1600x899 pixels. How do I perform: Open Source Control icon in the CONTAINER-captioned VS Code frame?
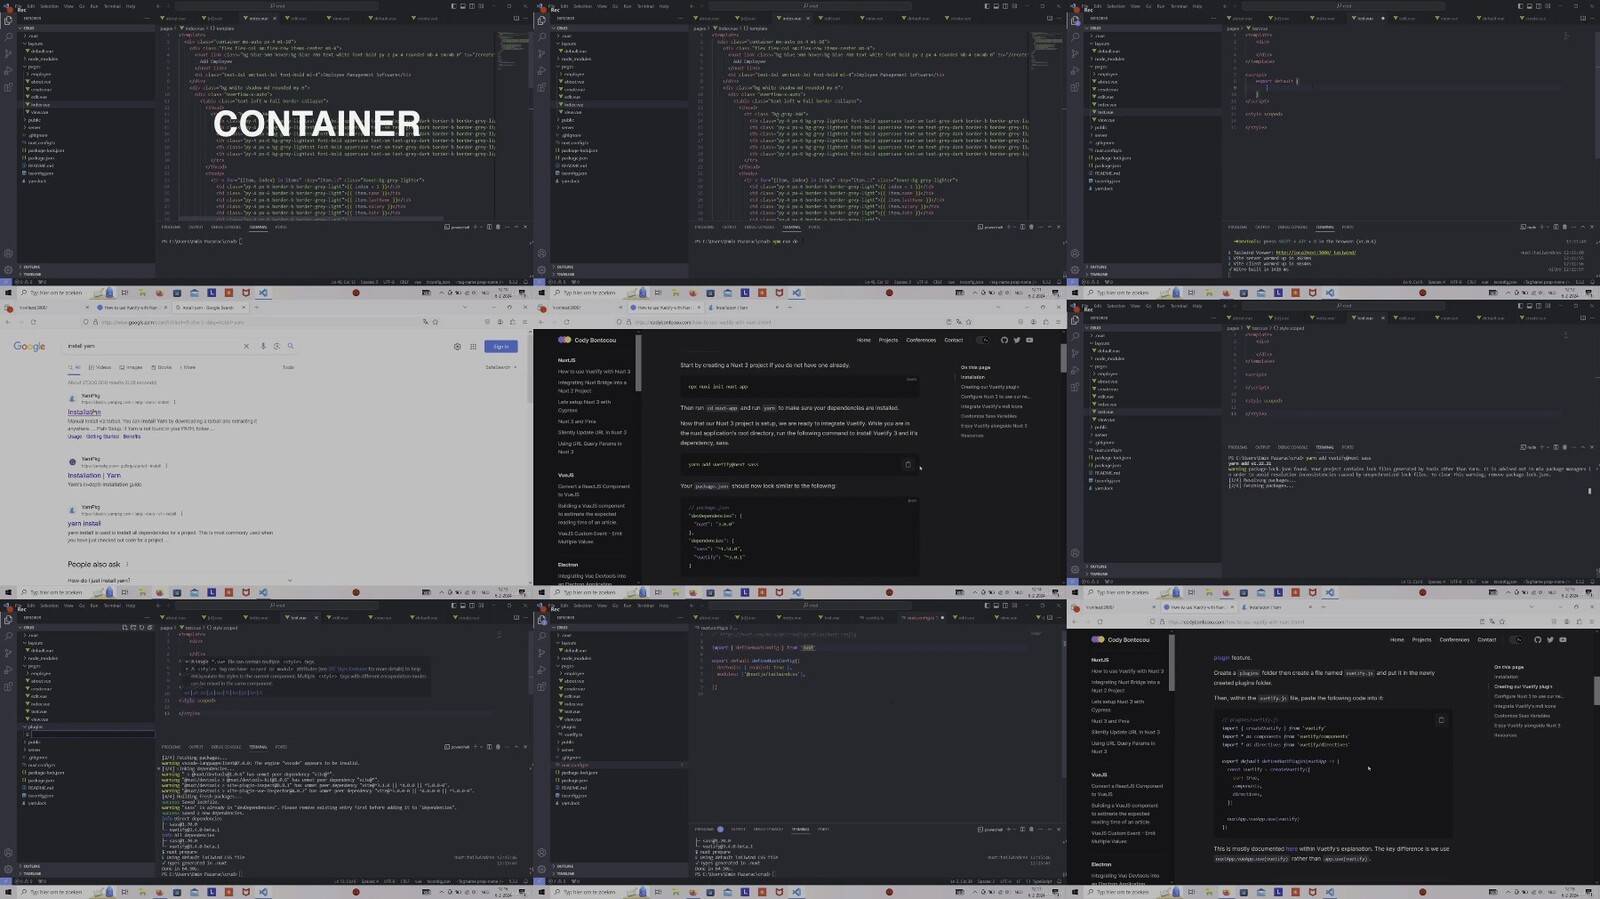8,53
